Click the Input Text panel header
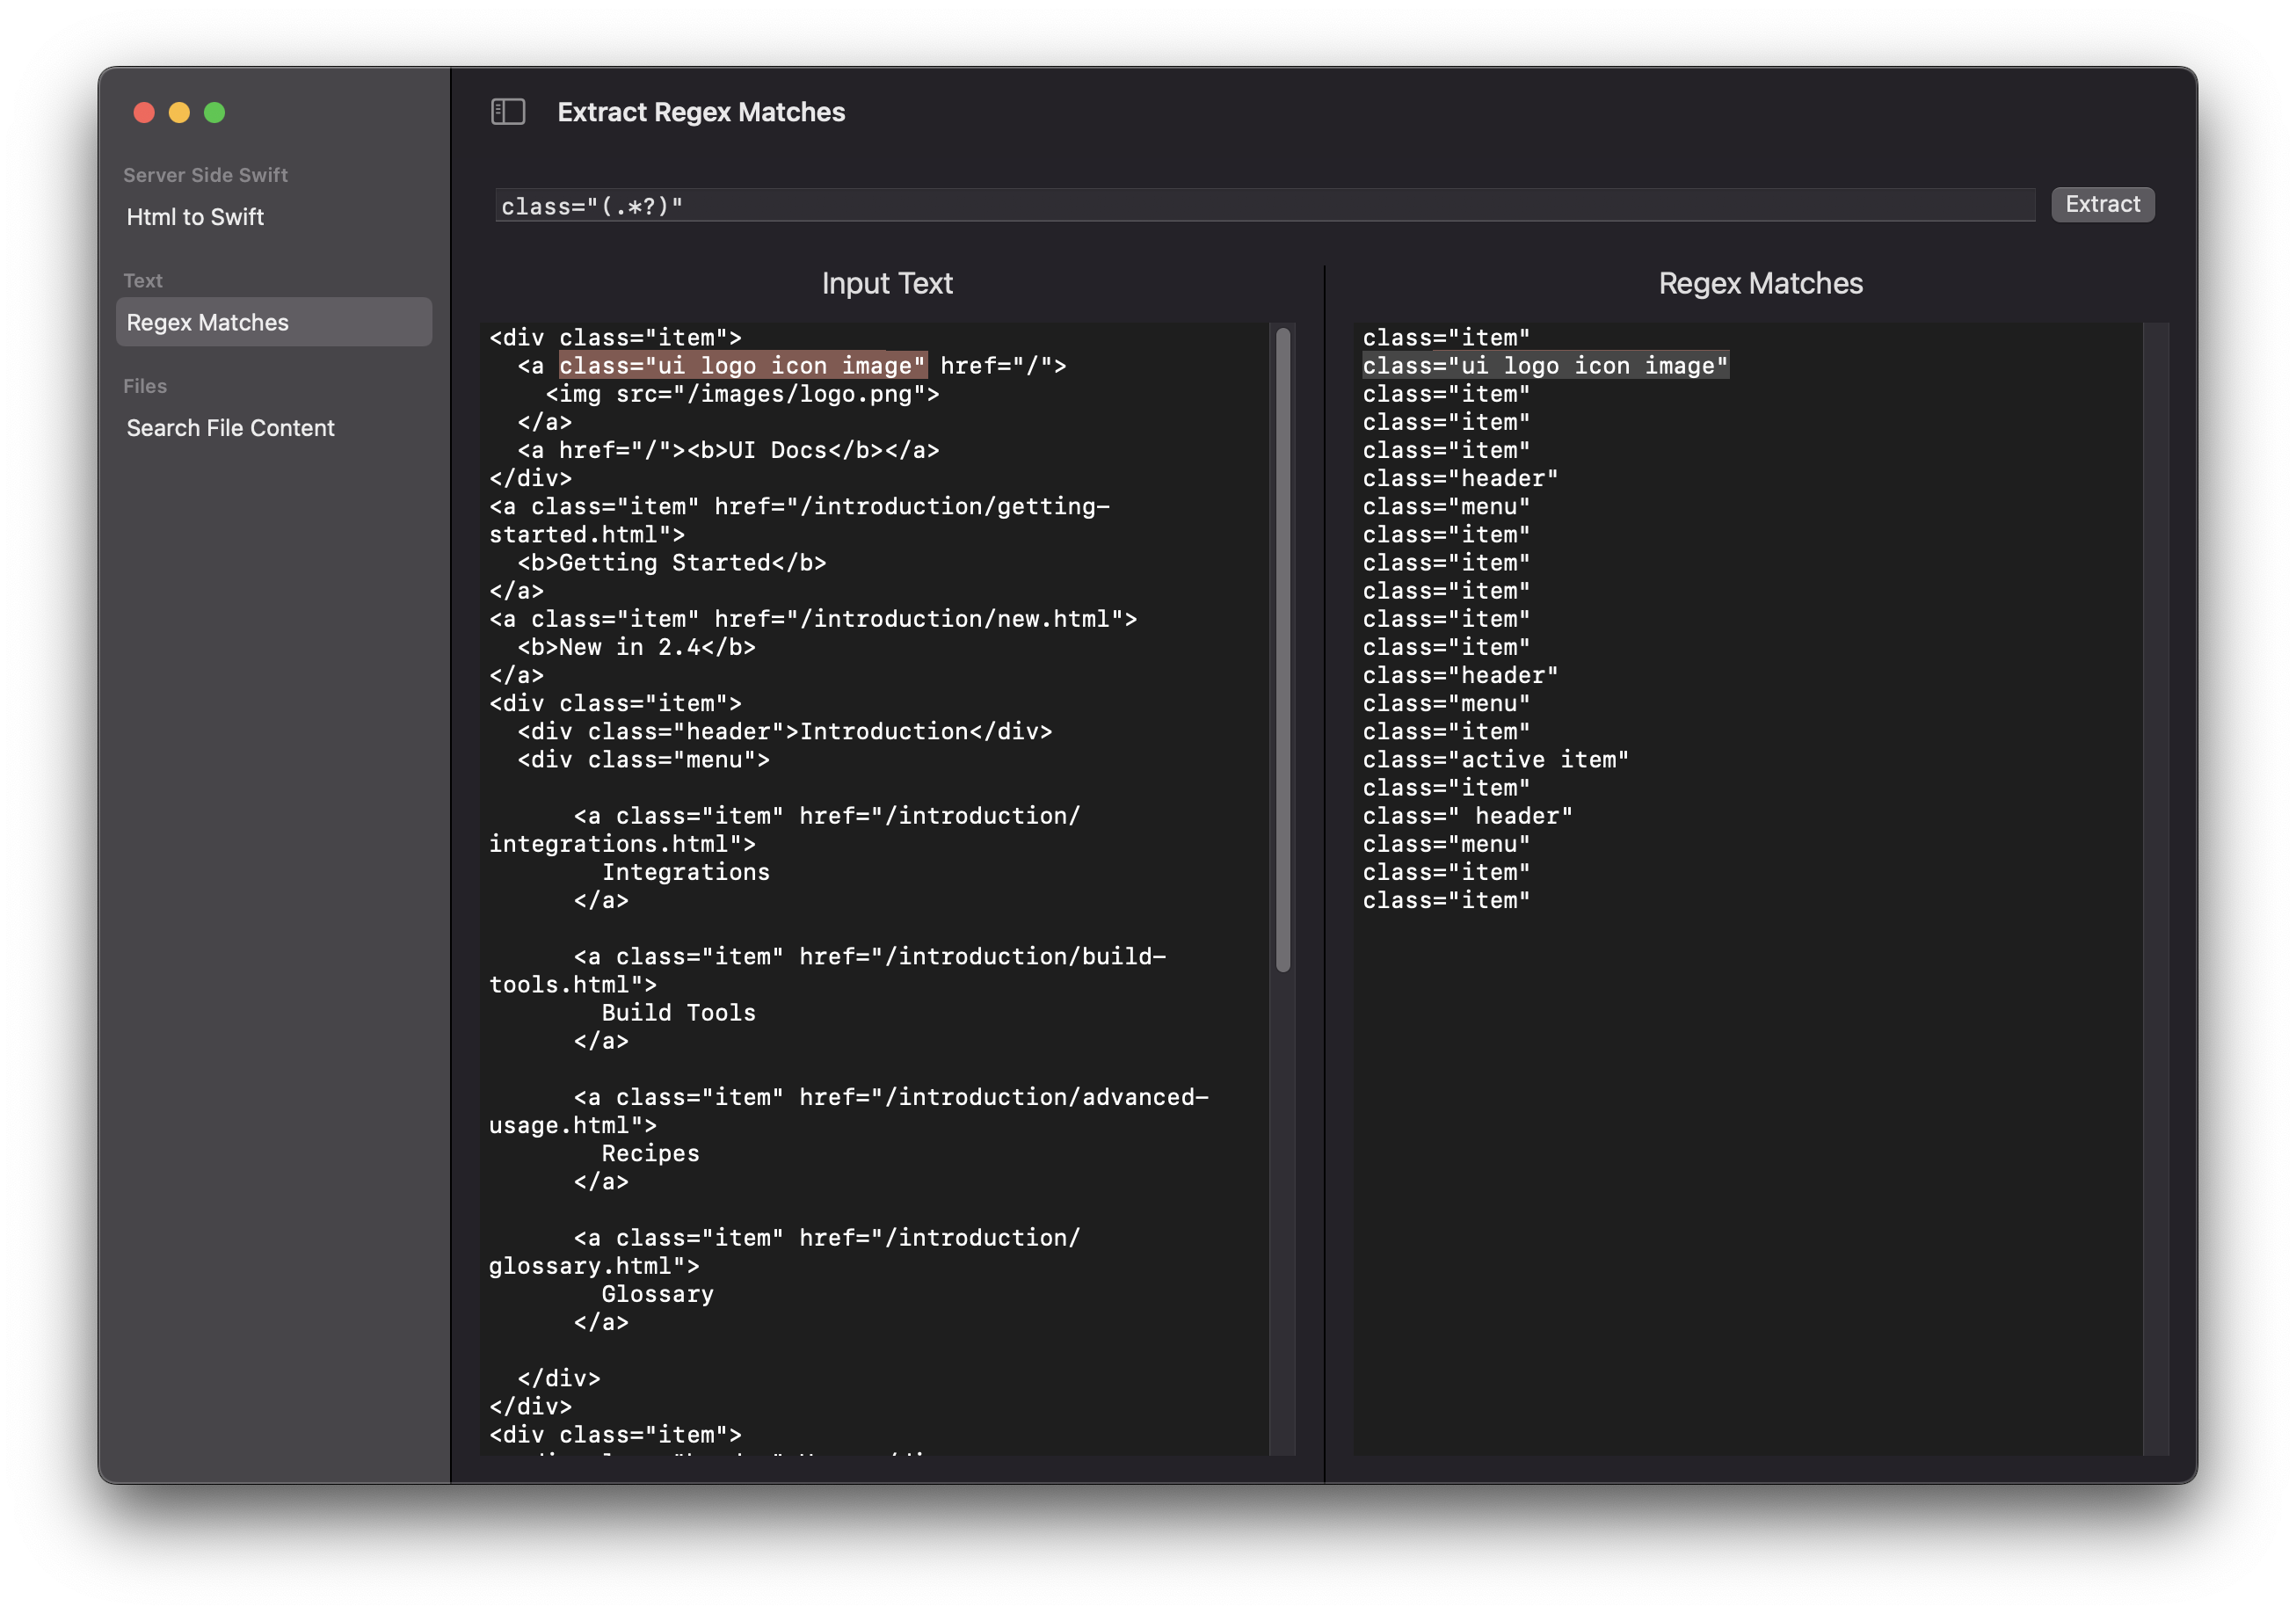2296x1614 pixels. [x=886, y=283]
